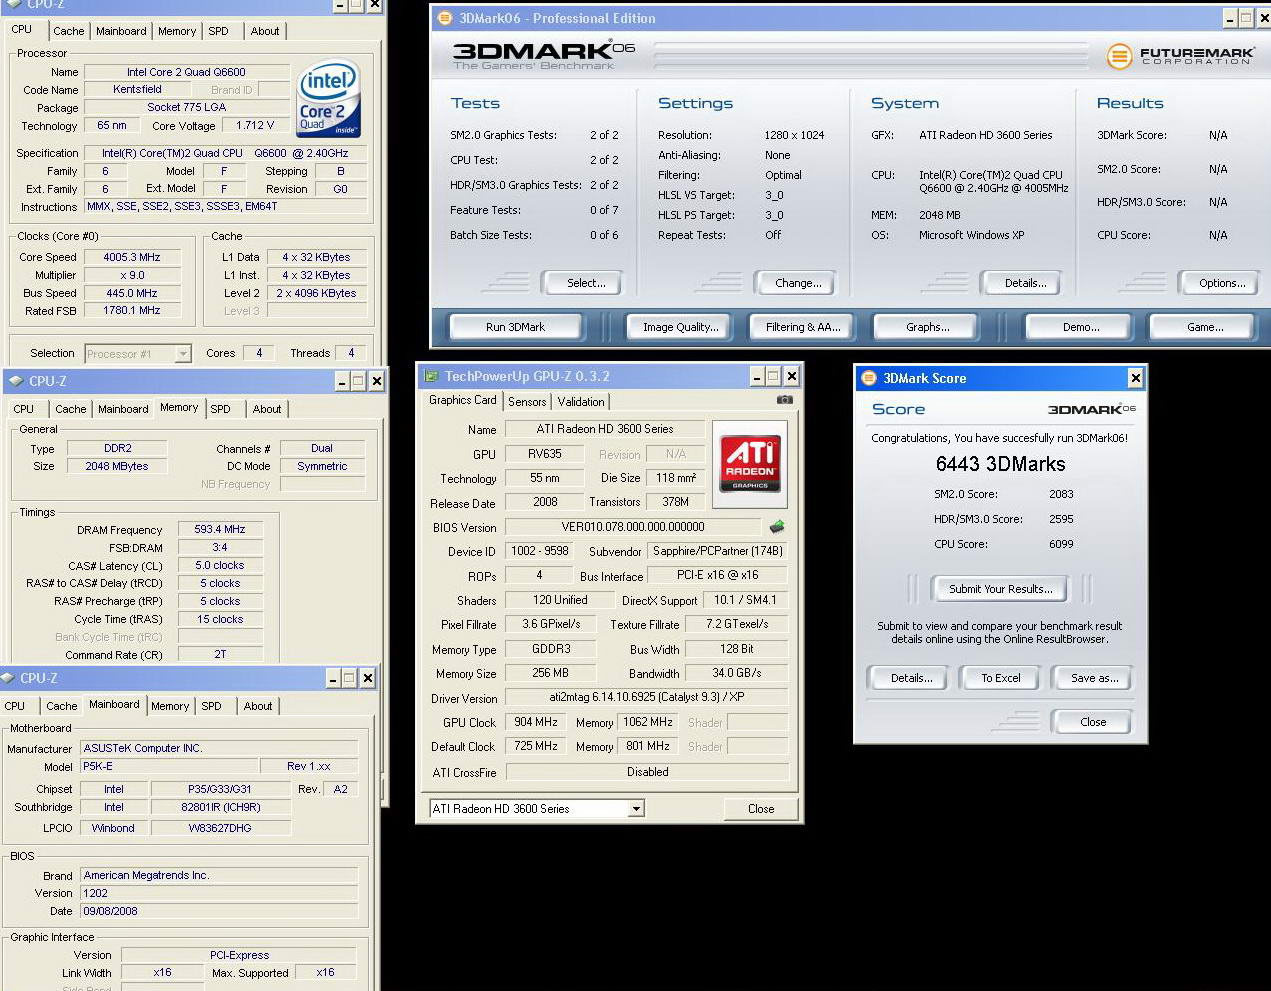Image resolution: width=1271 pixels, height=991 pixels.
Task: Click the Southbridge value 82801IR (ICH9R)
Action: pyautogui.click(x=220, y=807)
